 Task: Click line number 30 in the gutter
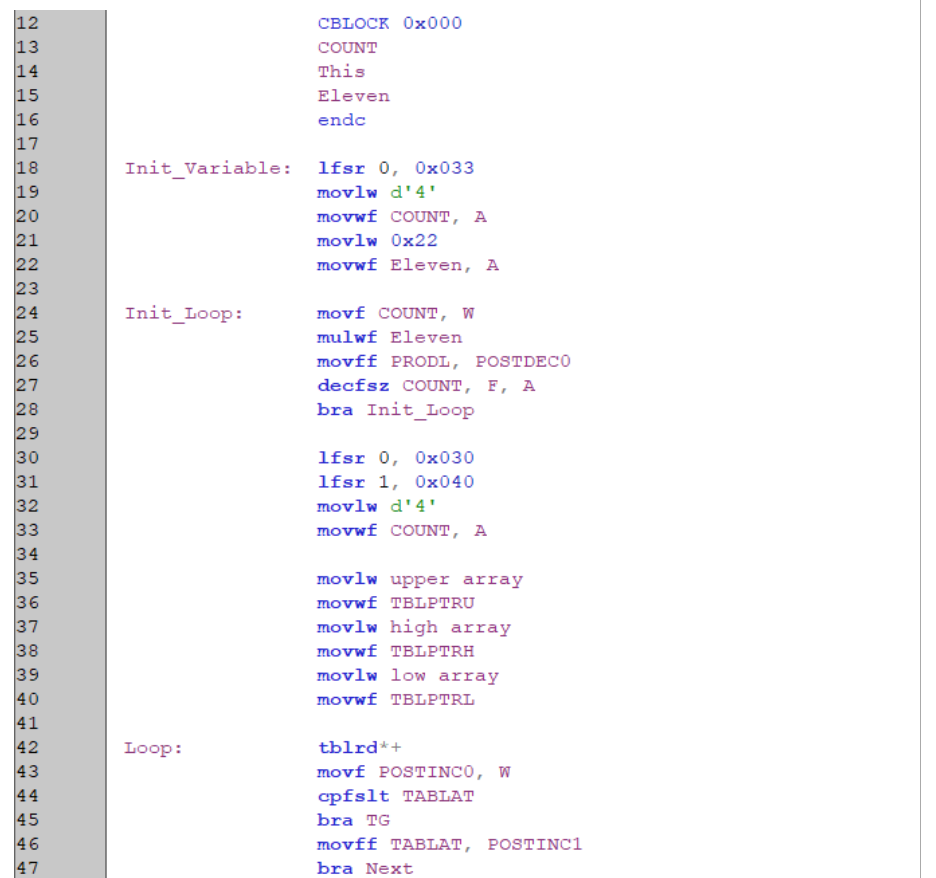(x=22, y=457)
